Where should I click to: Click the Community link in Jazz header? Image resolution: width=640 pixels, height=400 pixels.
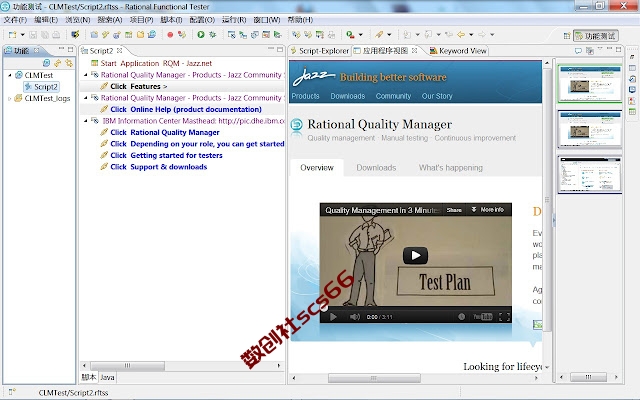393,96
